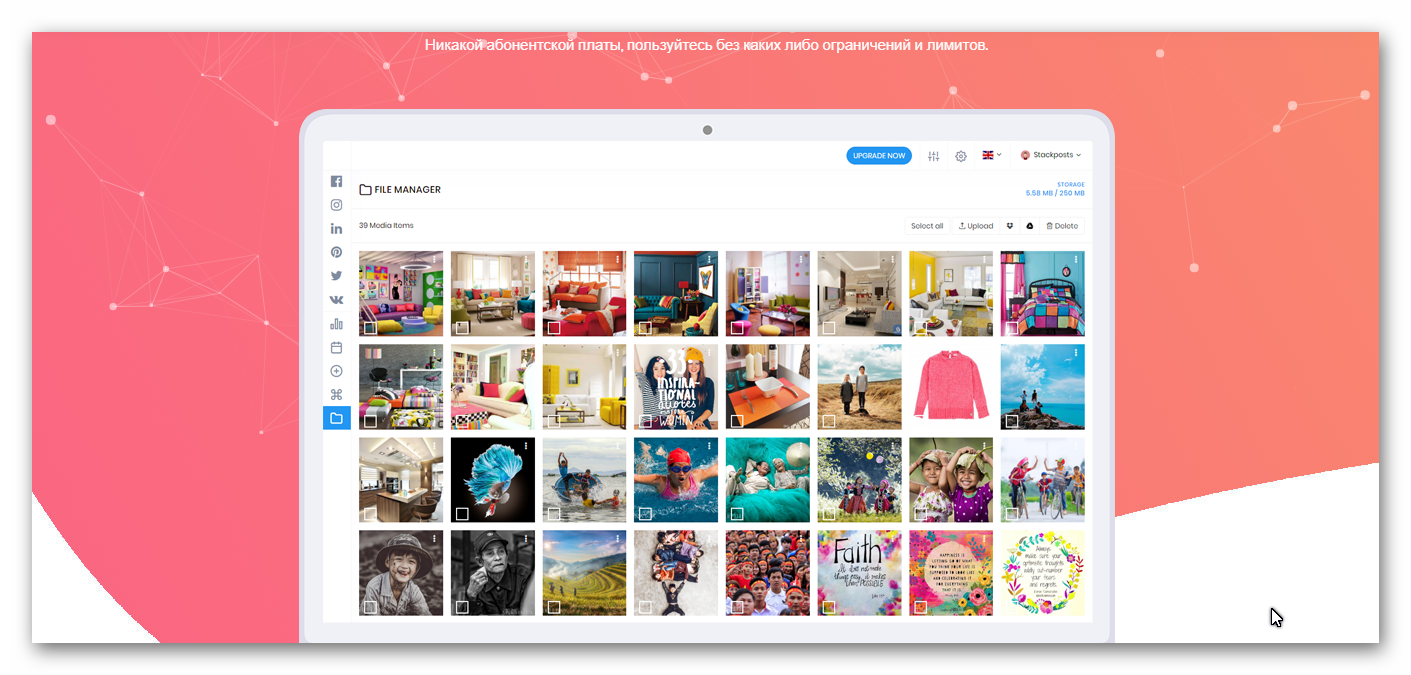Click the 39 Media Items label
Viewport: 1411px width, 675px height.
tap(386, 225)
